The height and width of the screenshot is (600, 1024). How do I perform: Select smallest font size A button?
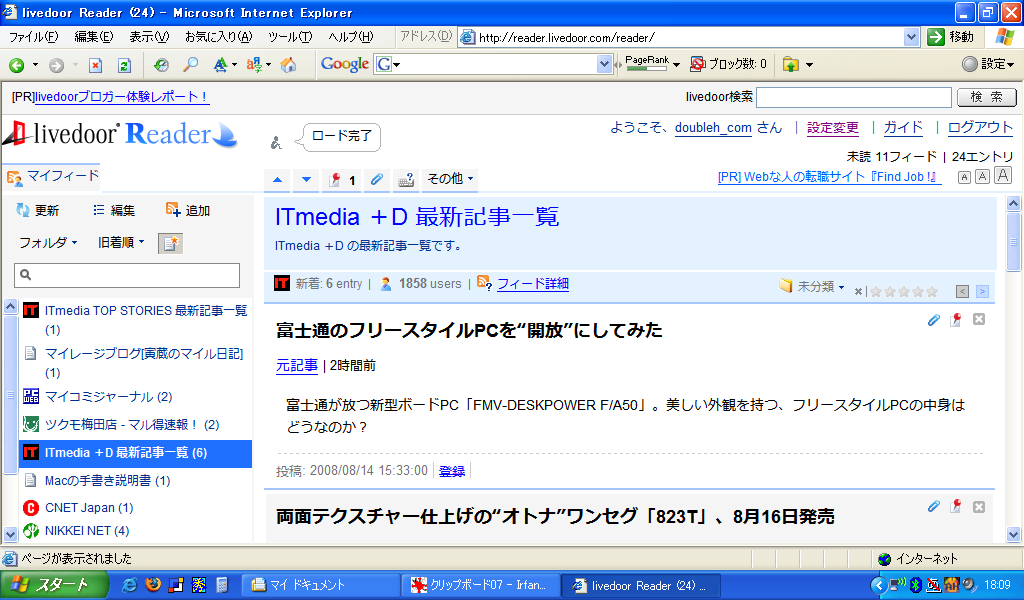click(964, 177)
